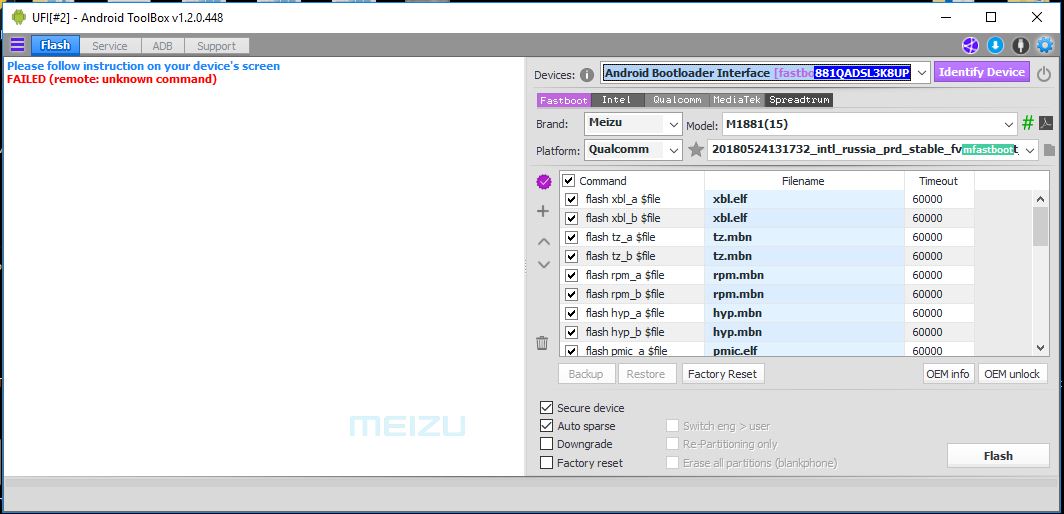Click the black shield key icon
The height and width of the screenshot is (514, 1064).
pos(1020,45)
